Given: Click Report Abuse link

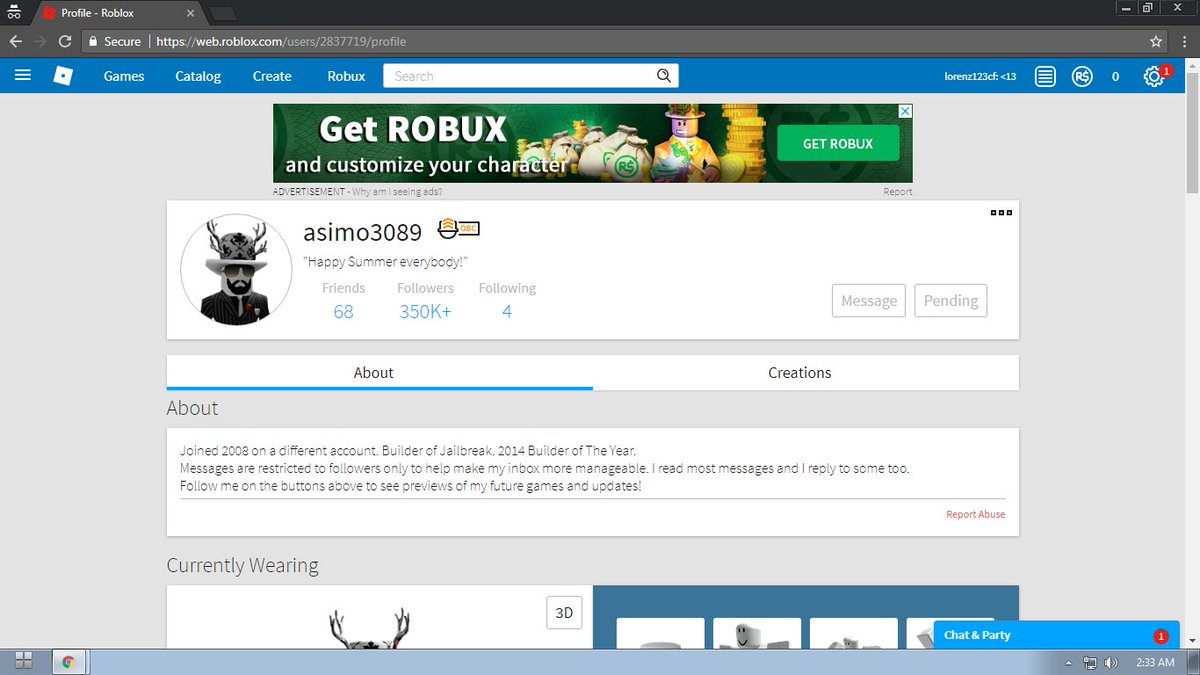Looking at the screenshot, I should (x=976, y=514).
